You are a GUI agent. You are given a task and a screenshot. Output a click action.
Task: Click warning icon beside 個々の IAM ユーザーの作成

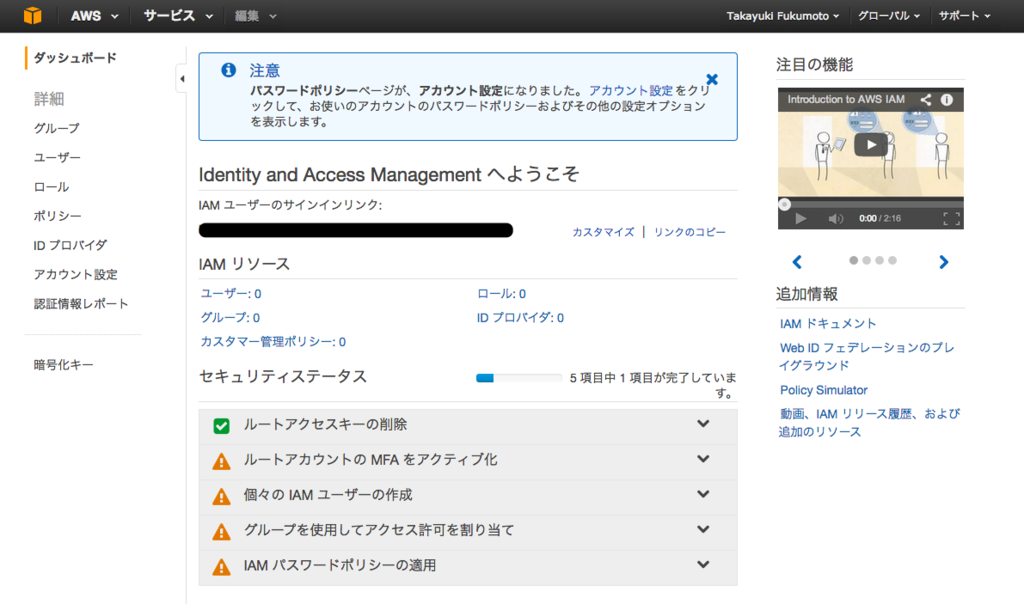click(x=221, y=496)
